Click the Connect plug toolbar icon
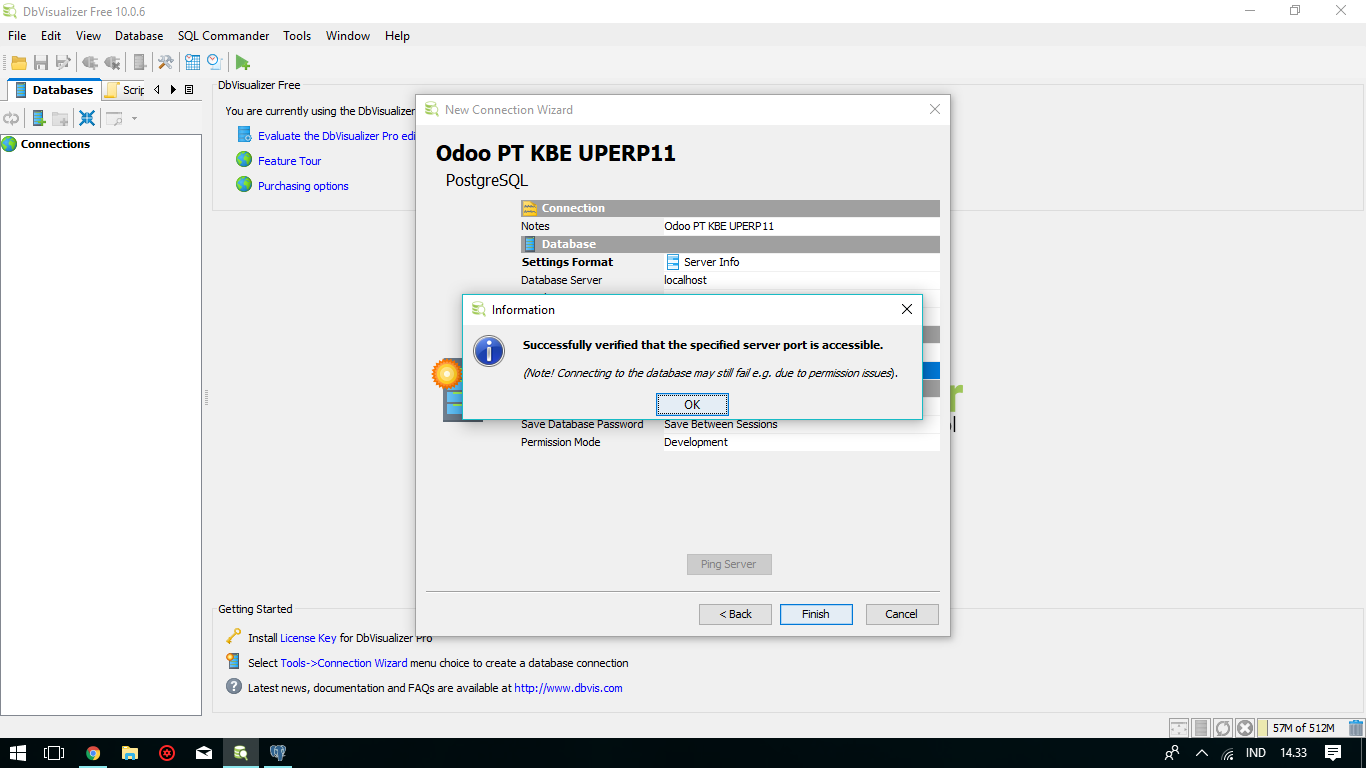Image resolution: width=1366 pixels, height=768 pixels. click(90, 62)
